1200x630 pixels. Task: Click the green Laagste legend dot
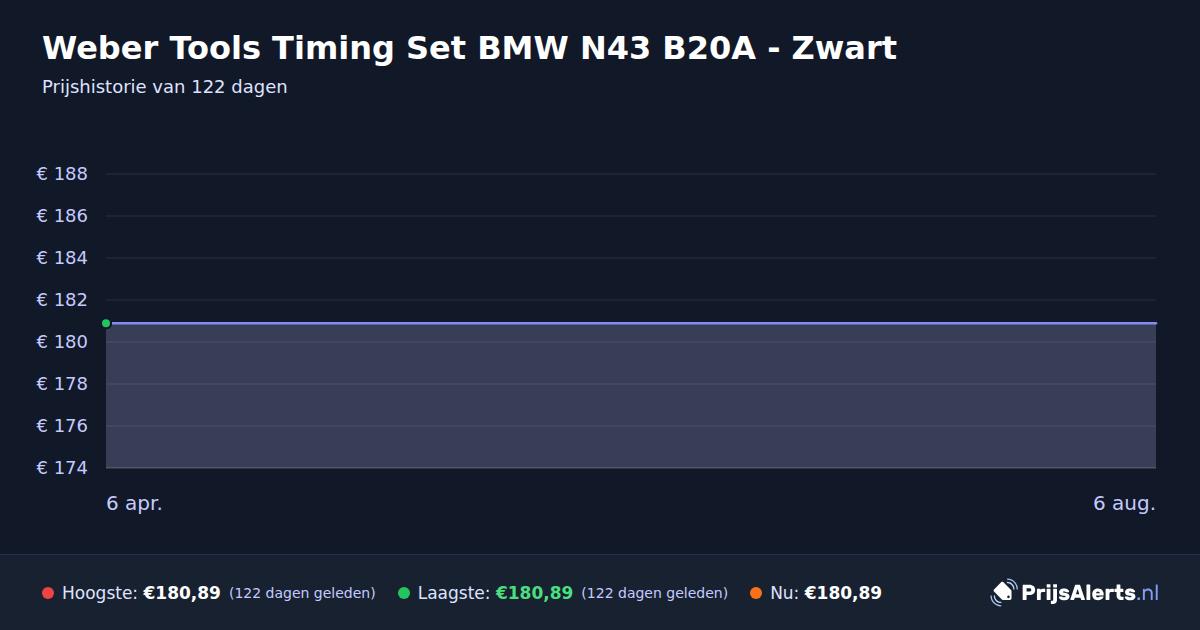coord(404,593)
